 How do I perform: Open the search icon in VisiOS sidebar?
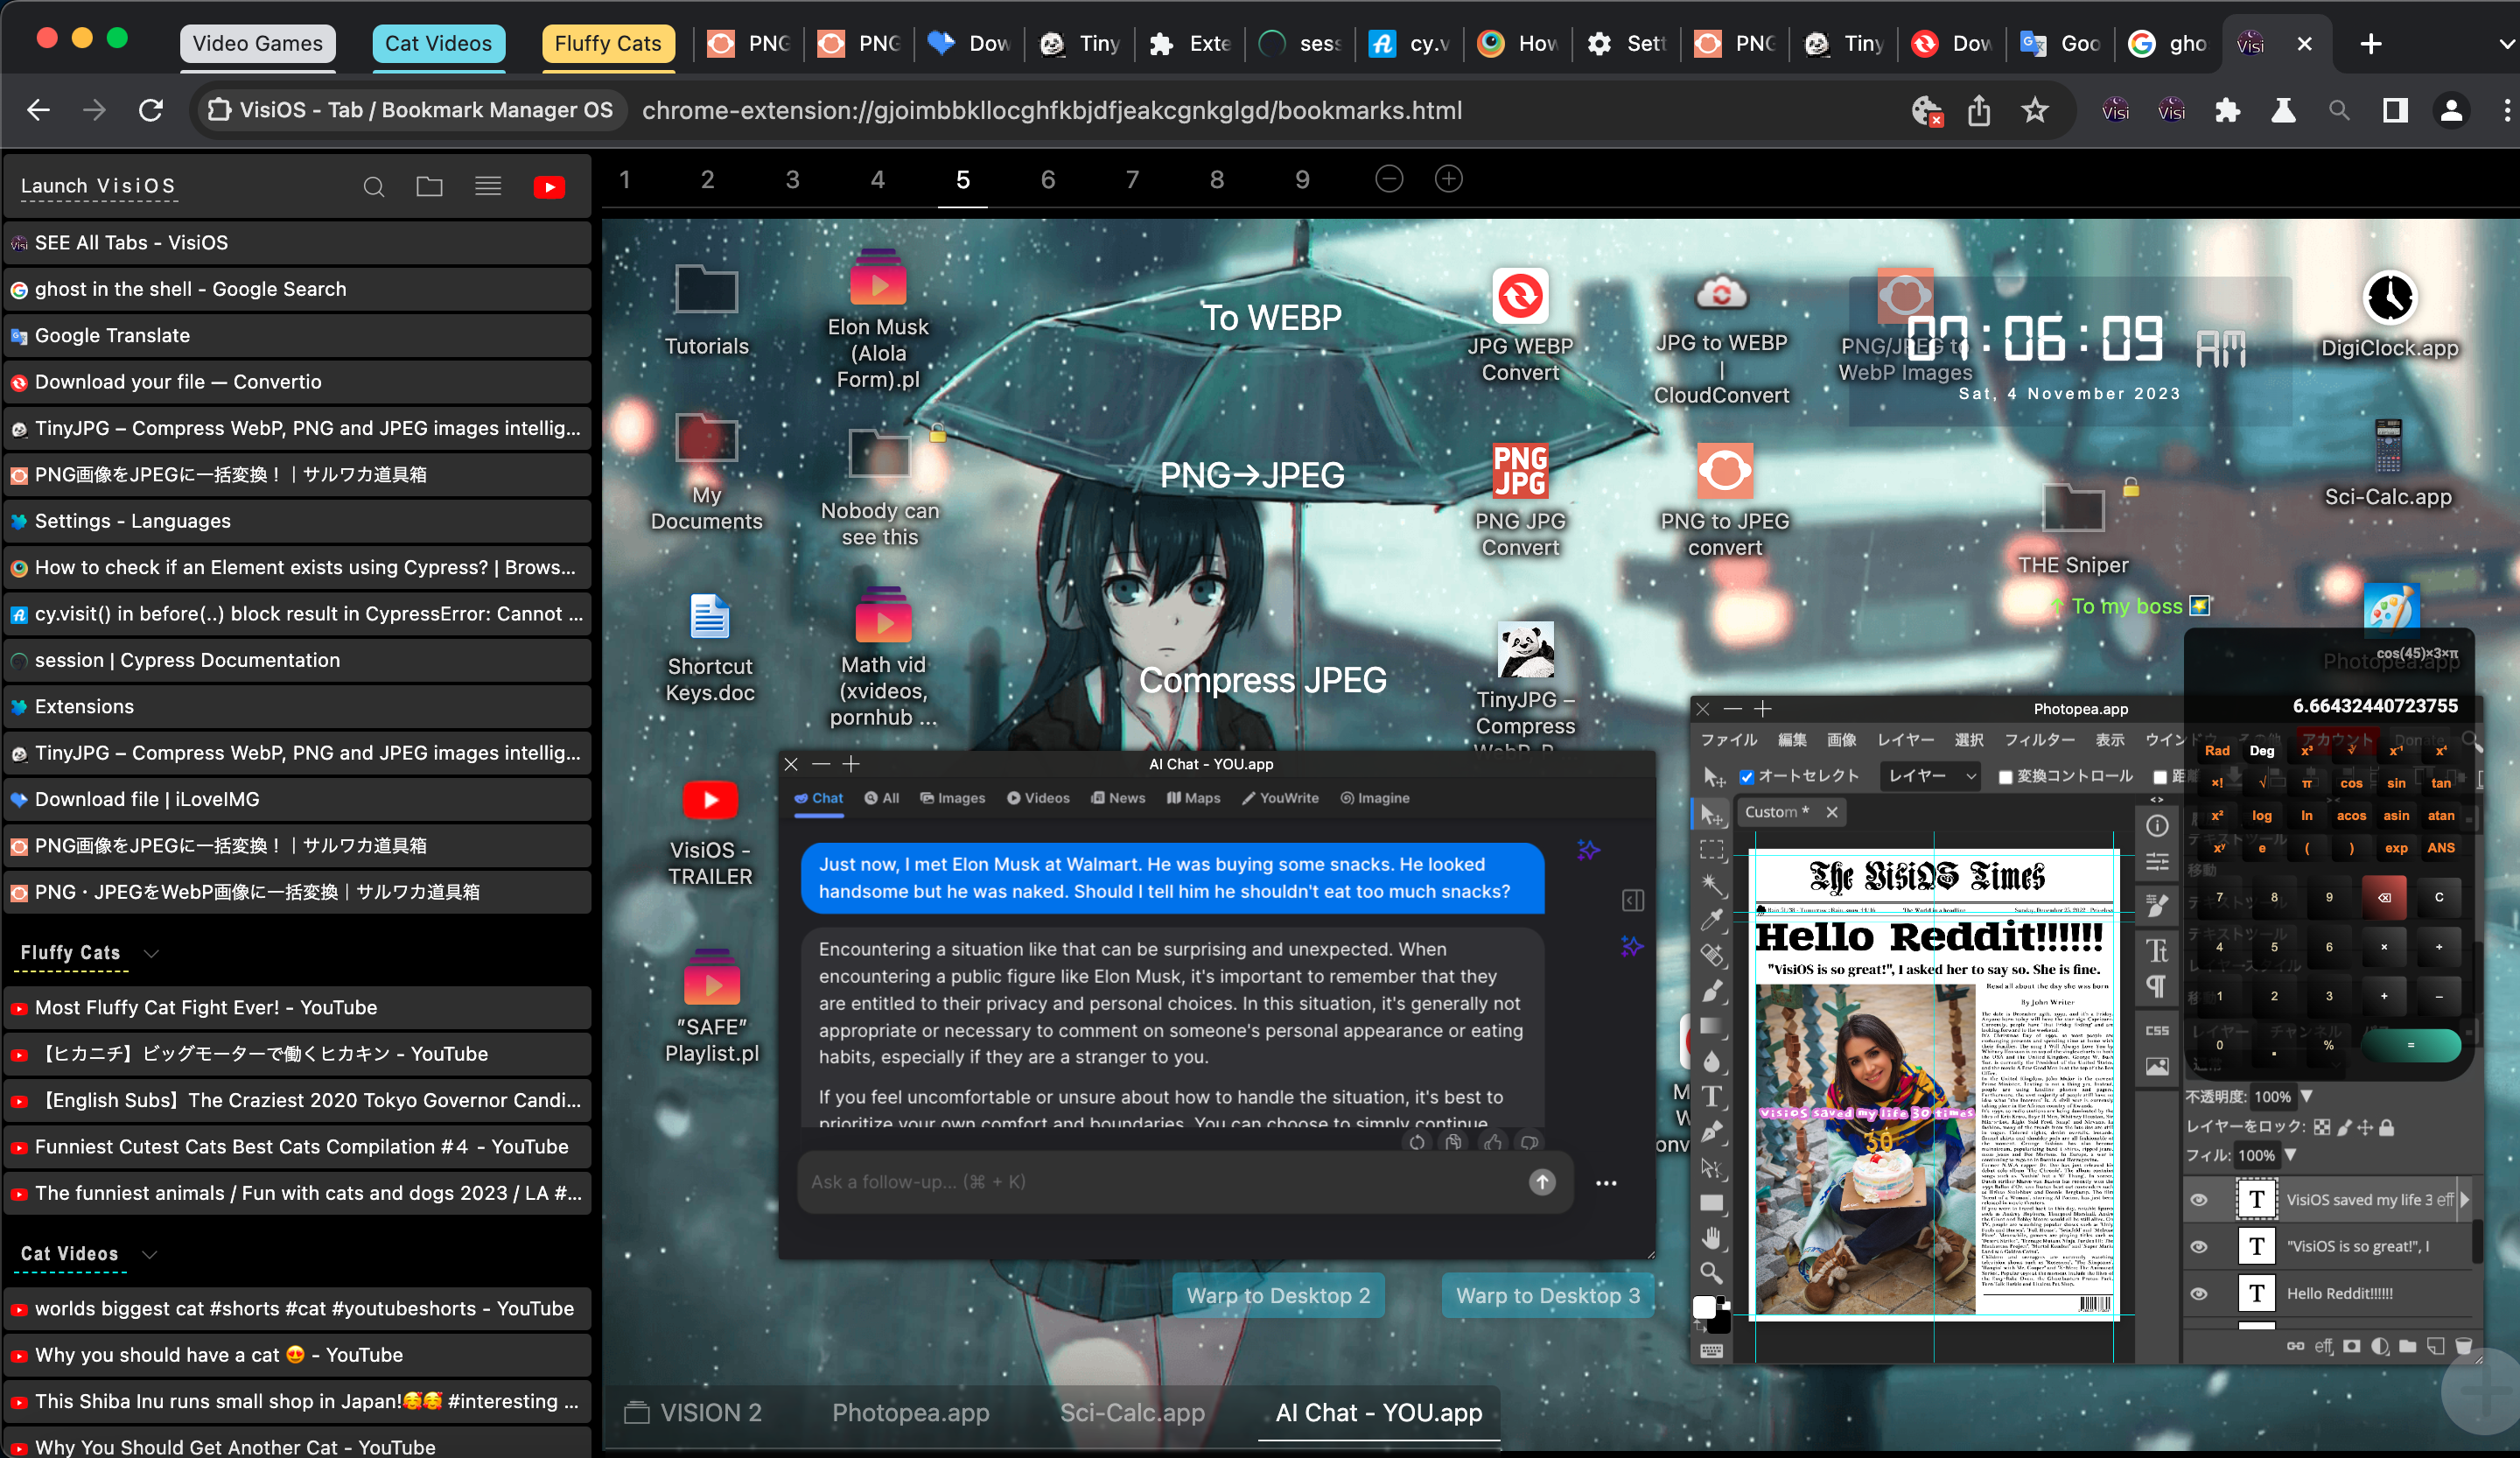374,187
